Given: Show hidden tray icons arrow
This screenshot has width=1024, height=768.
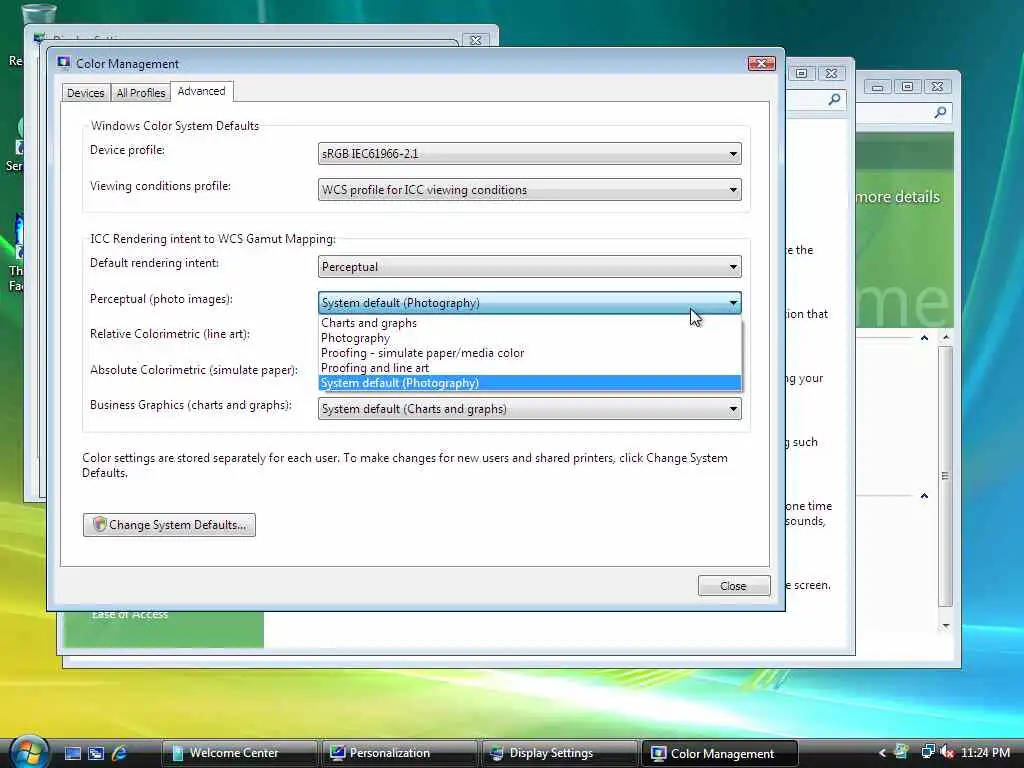Looking at the screenshot, I should tap(882, 753).
